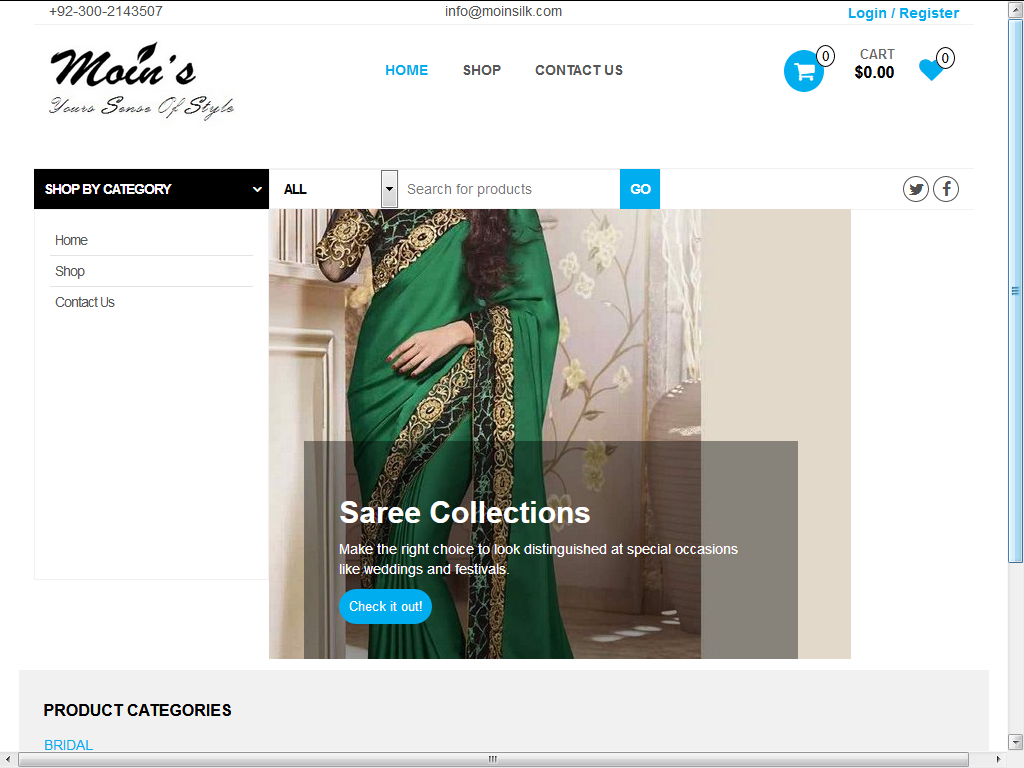Open the wishlist heart icon
The height and width of the screenshot is (768, 1024).
[931, 69]
